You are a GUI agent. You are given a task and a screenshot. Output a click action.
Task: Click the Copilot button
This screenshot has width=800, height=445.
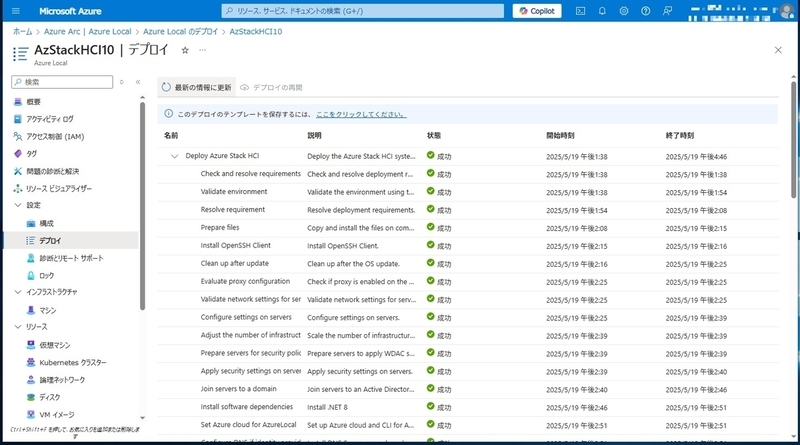tap(537, 11)
